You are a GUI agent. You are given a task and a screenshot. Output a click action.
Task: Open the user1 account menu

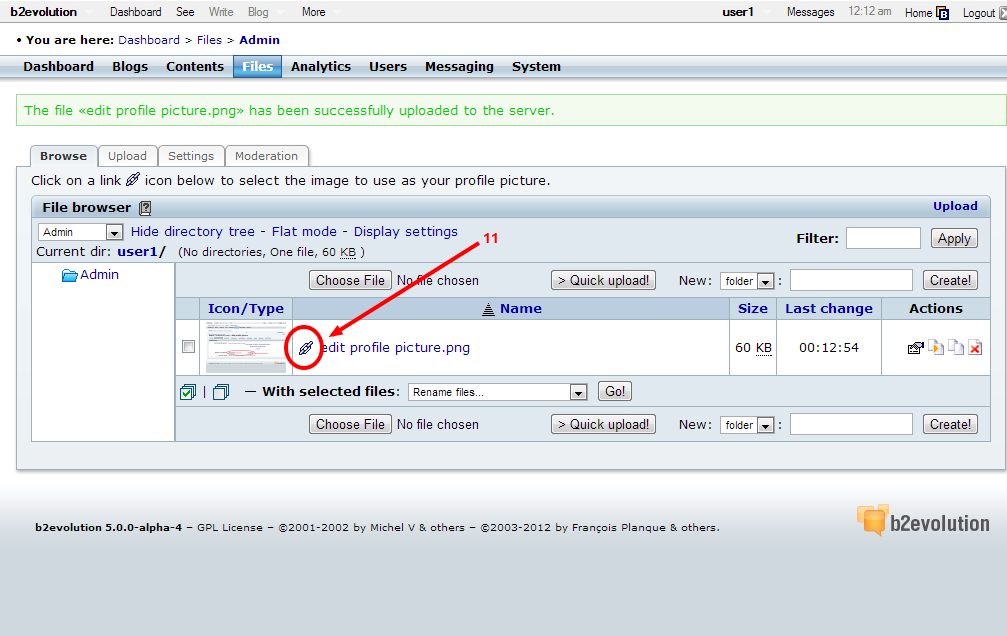click(738, 12)
